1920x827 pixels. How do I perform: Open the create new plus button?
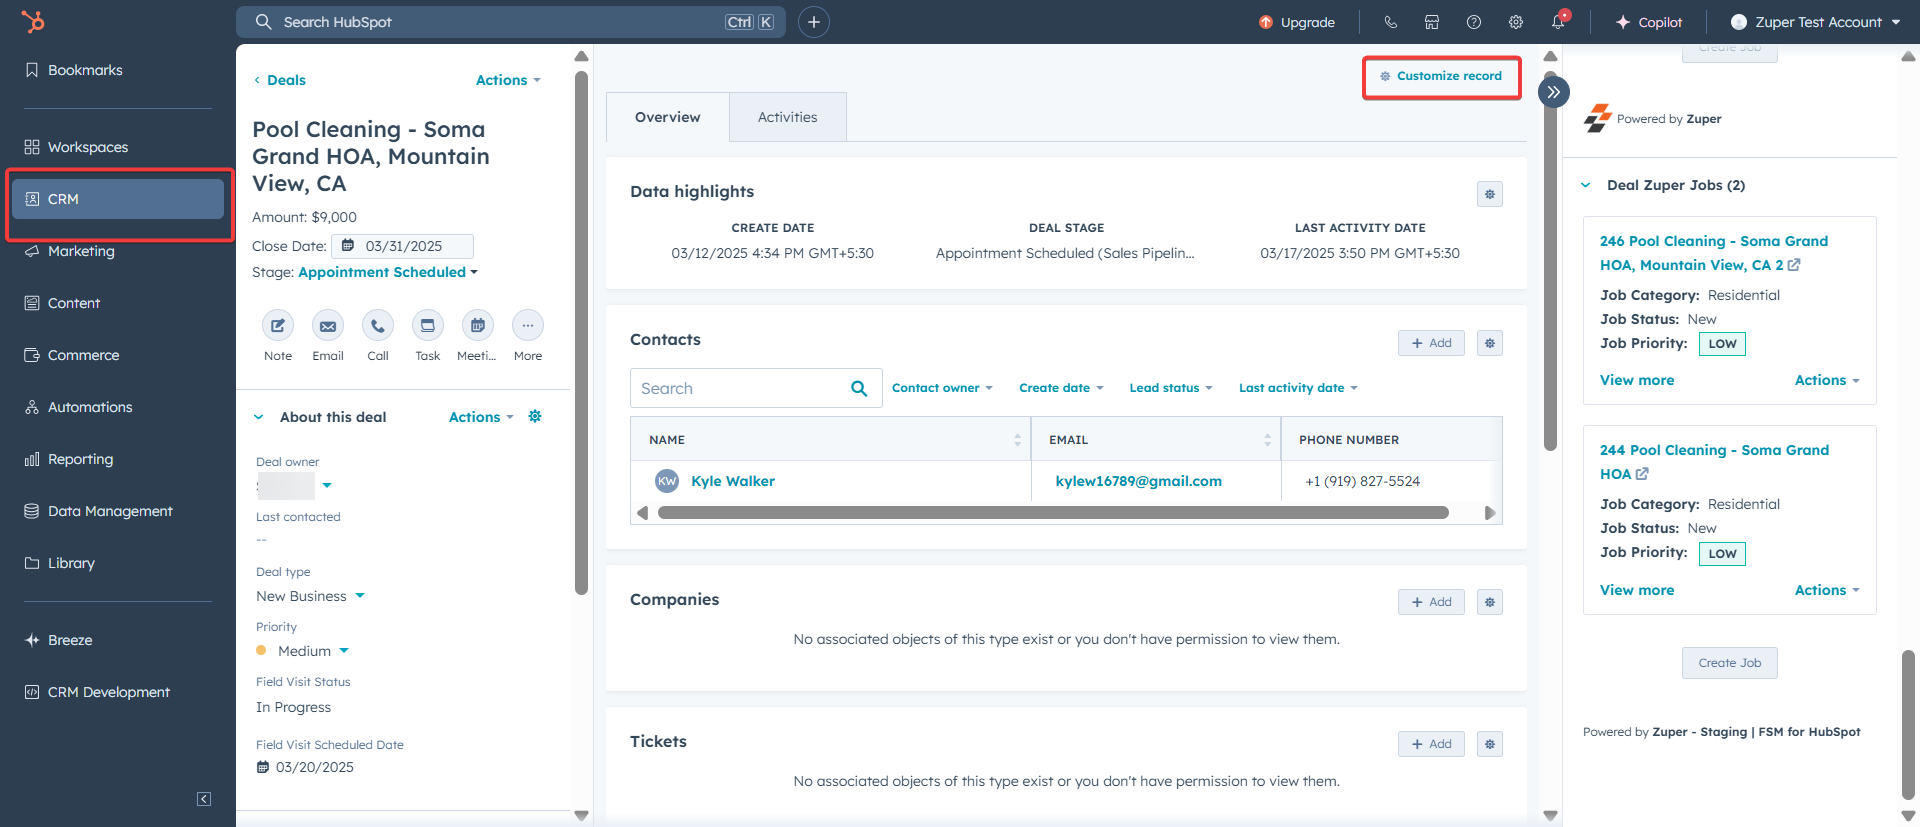tap(814, 22)
